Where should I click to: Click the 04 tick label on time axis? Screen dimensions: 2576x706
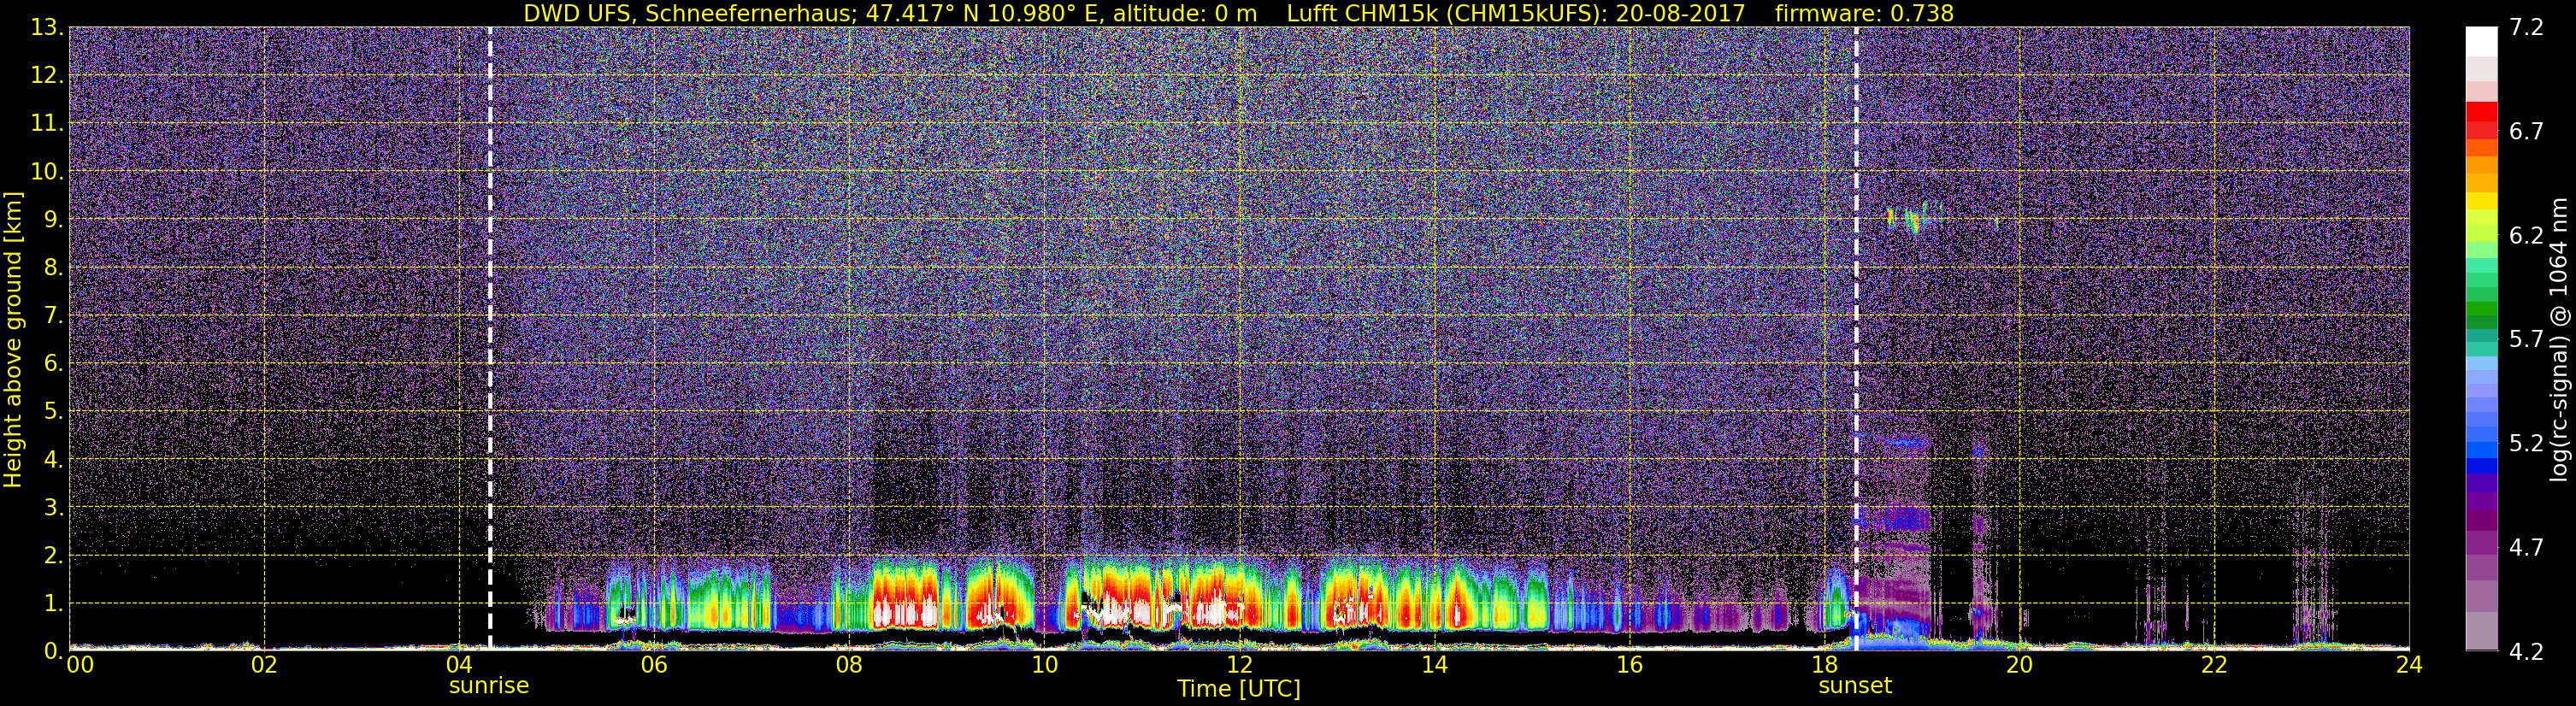(459, 665)
